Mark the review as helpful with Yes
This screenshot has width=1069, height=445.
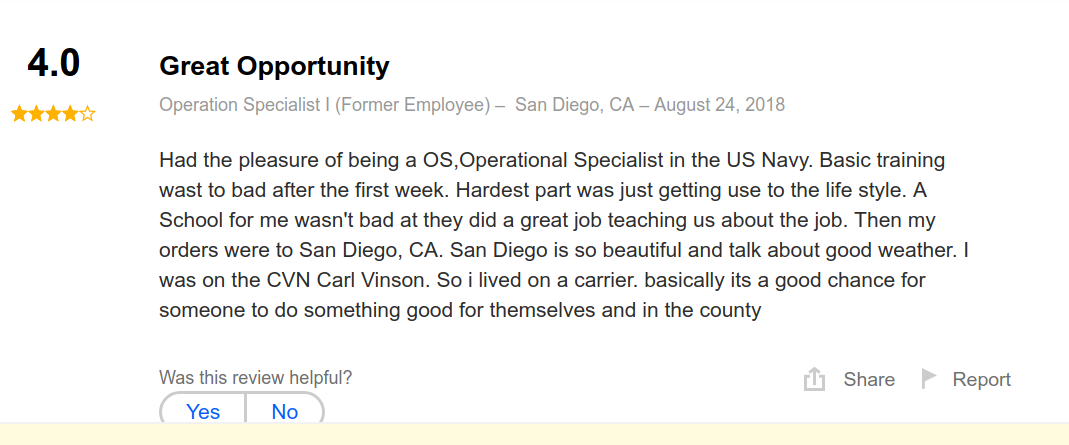(203, 411)
